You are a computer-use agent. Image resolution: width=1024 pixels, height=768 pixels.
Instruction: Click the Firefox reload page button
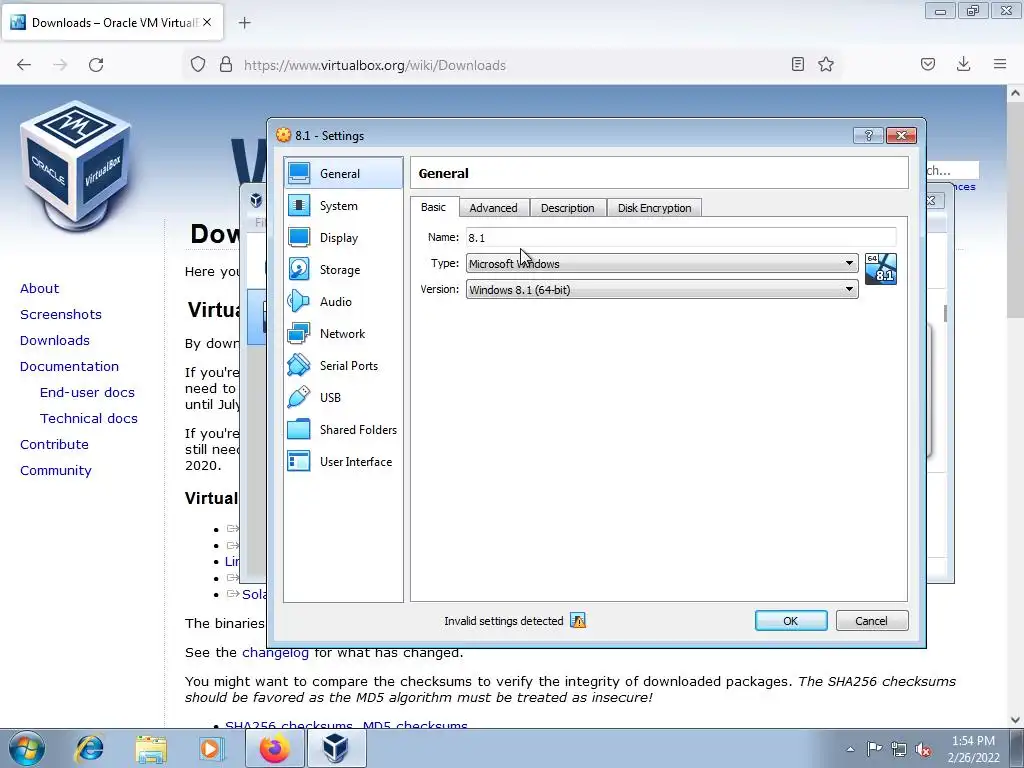click(96, 65)
